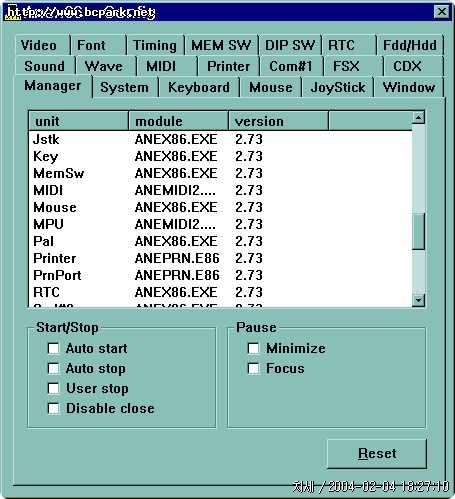Open the MIDI tab

(x=167, y=66)
